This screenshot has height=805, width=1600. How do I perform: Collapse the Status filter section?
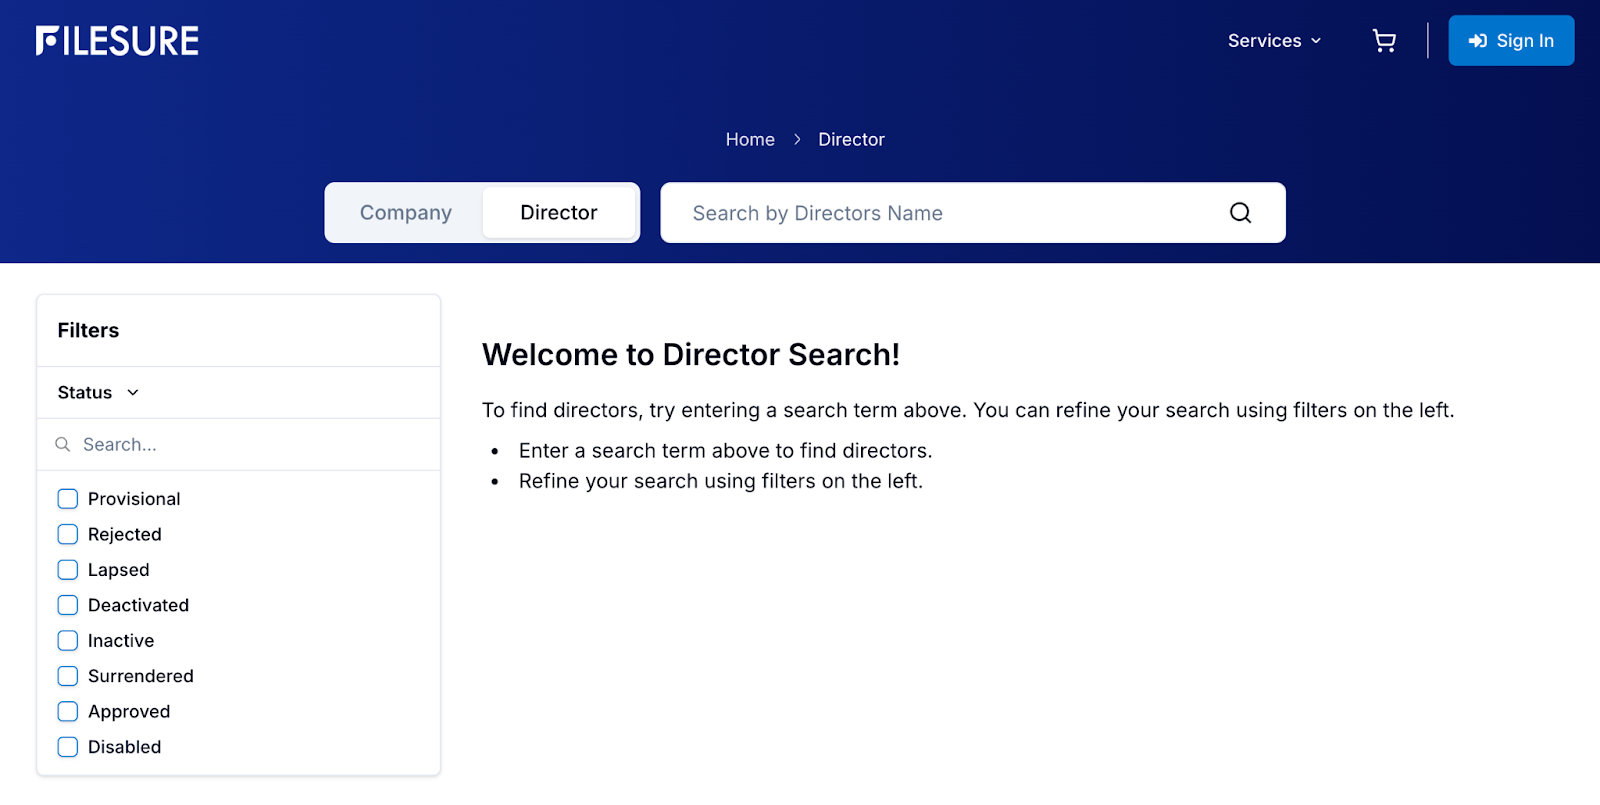(98, 393)
